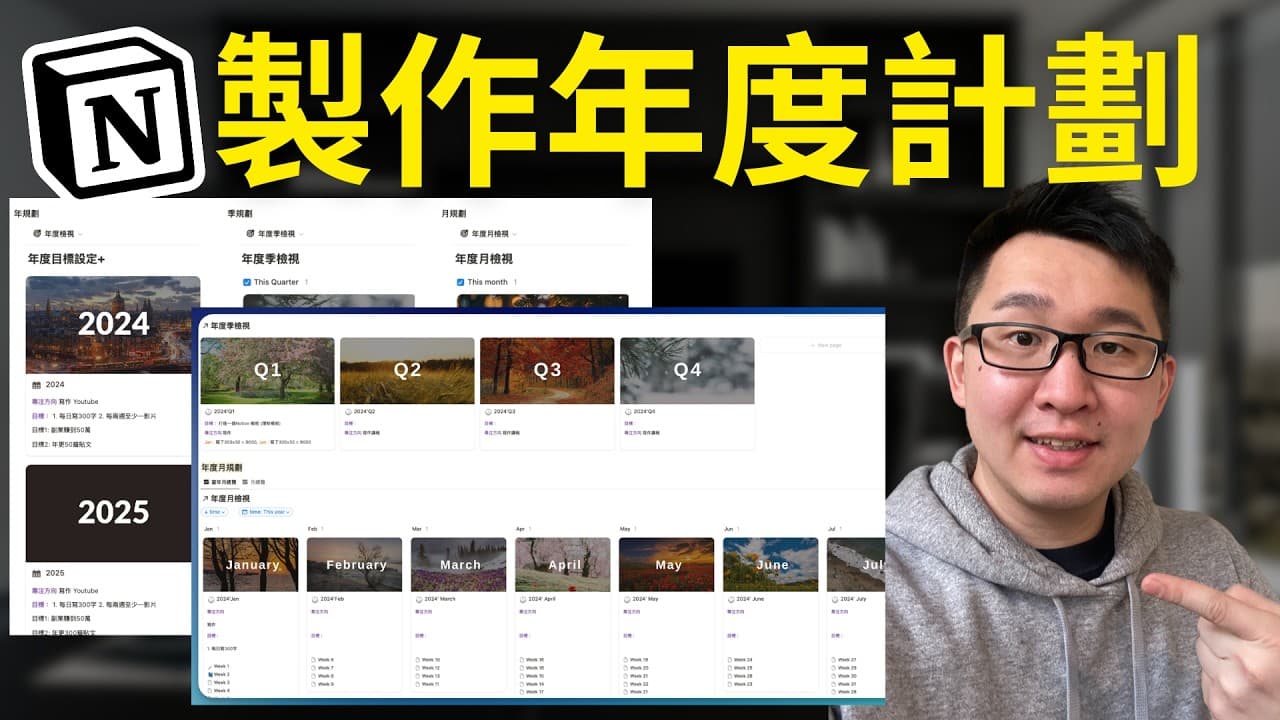This screenshot has height=720, width=1280.
Task: Expand the chevron beside 年度季檢視 in 季規劃
Action: (302, 233)
